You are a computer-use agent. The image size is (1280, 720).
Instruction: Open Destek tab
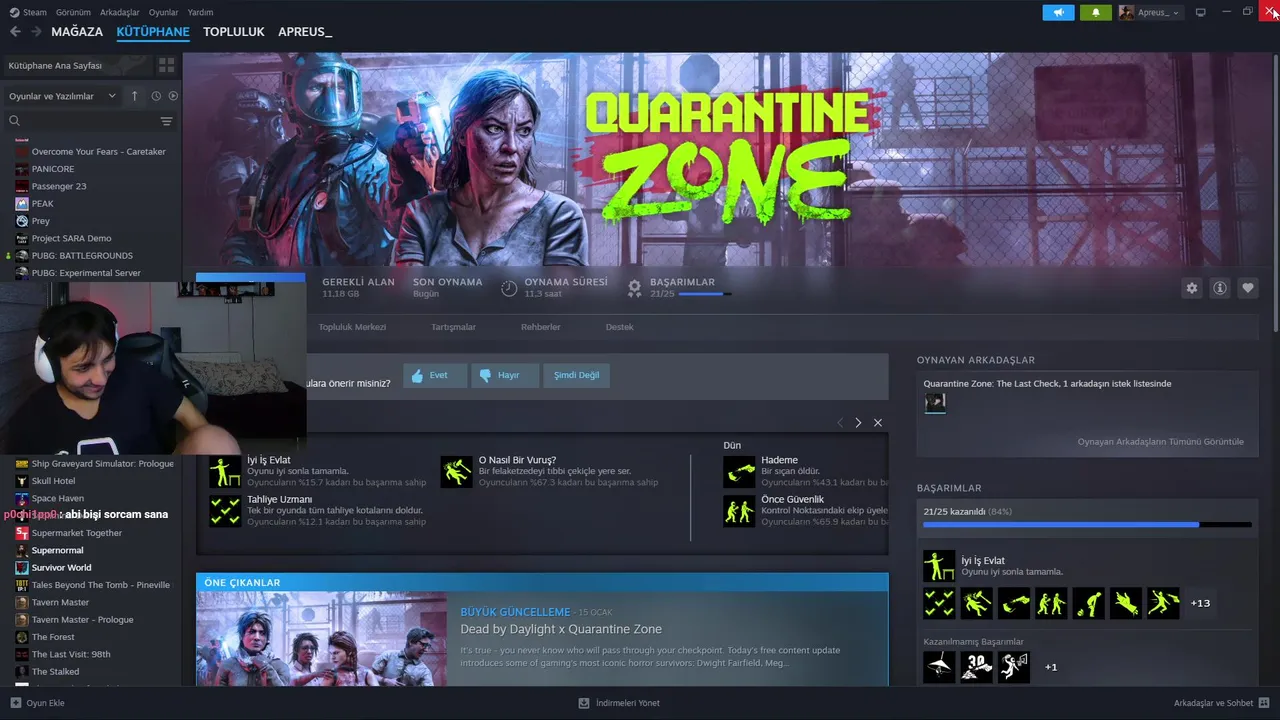(619, 327)
